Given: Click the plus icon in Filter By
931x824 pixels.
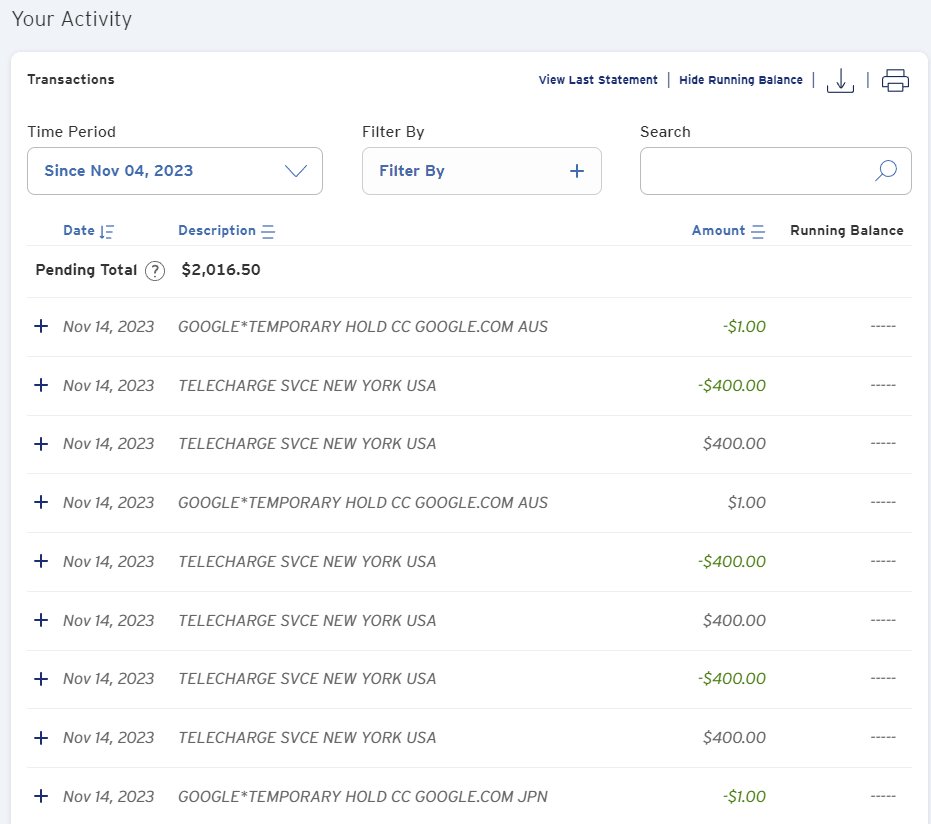Looking at the screenshot, I should coord(576,171).
